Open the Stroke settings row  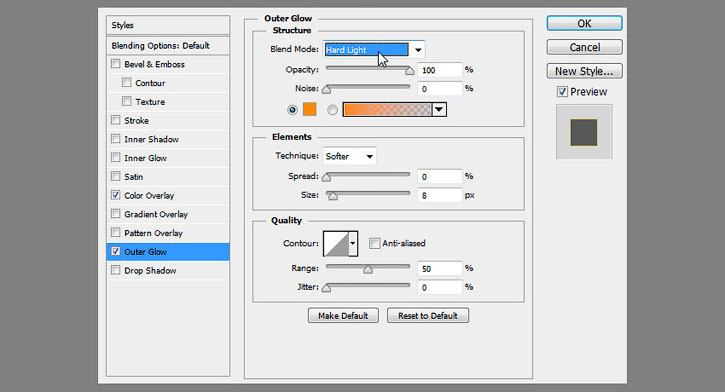[x=168, y=120]
